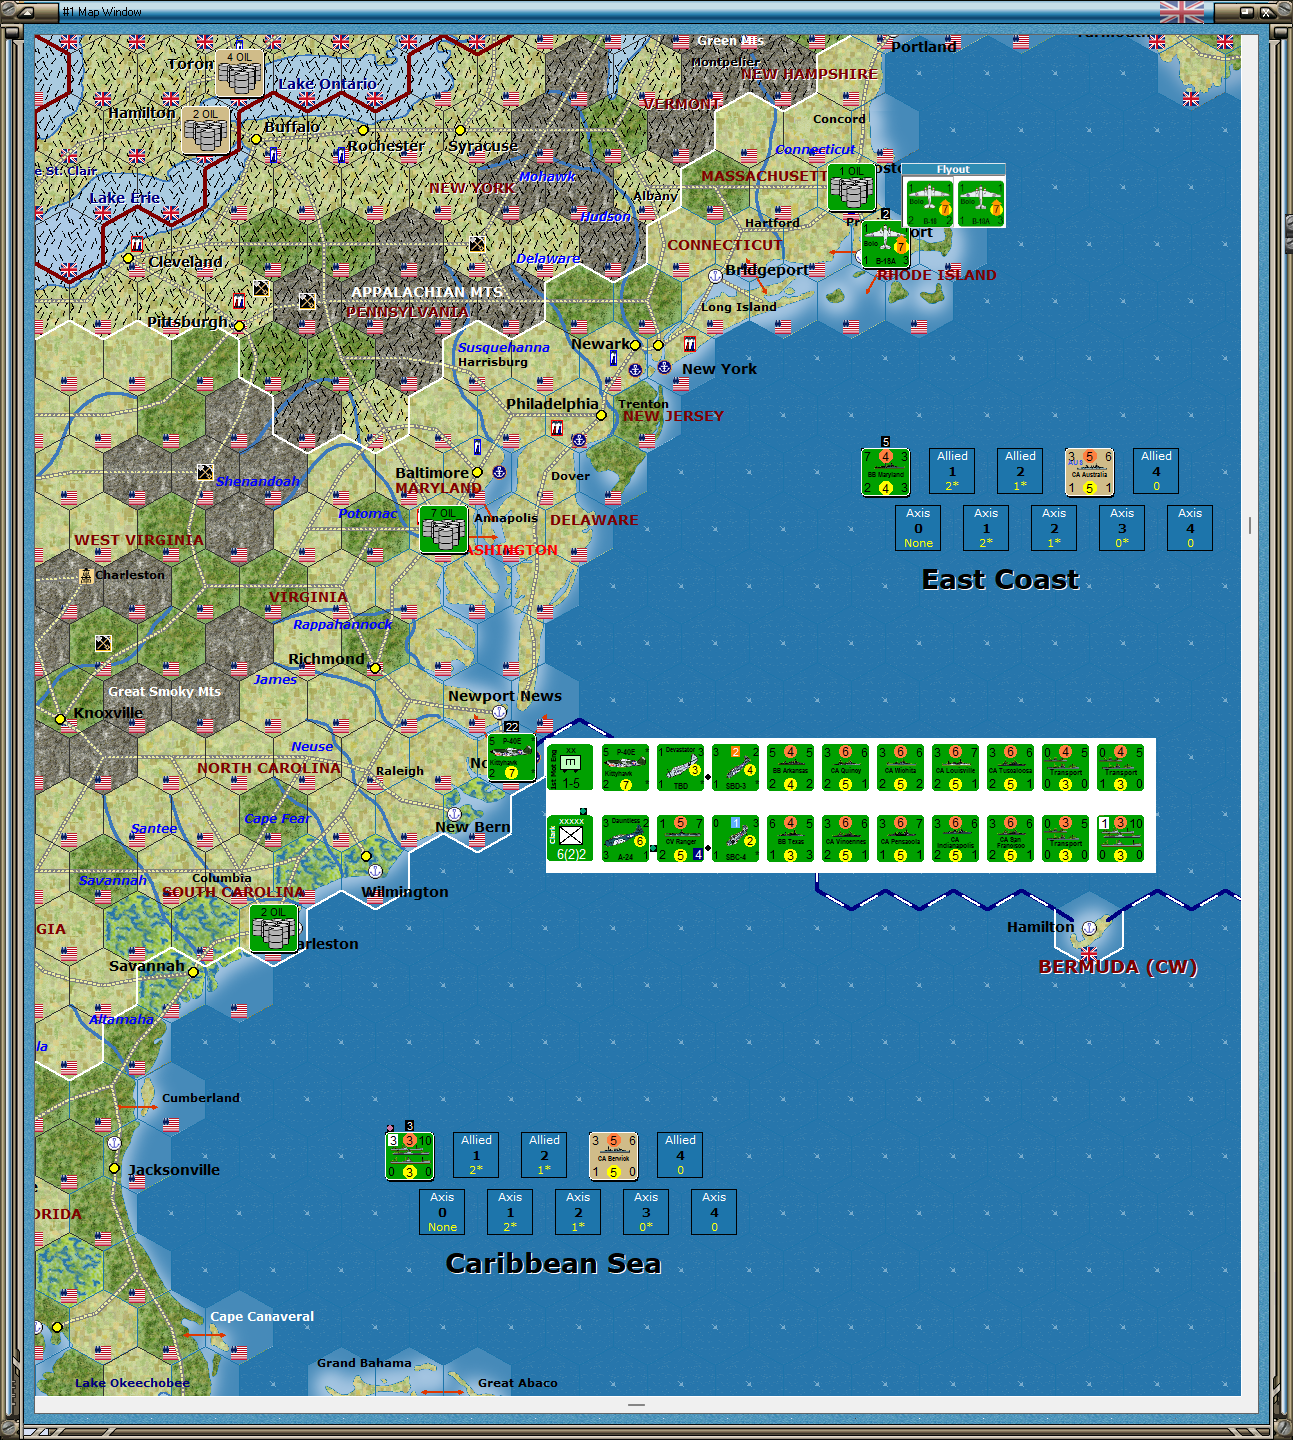
Task: Select the BB Texas battleship counter
Action: 789,838
